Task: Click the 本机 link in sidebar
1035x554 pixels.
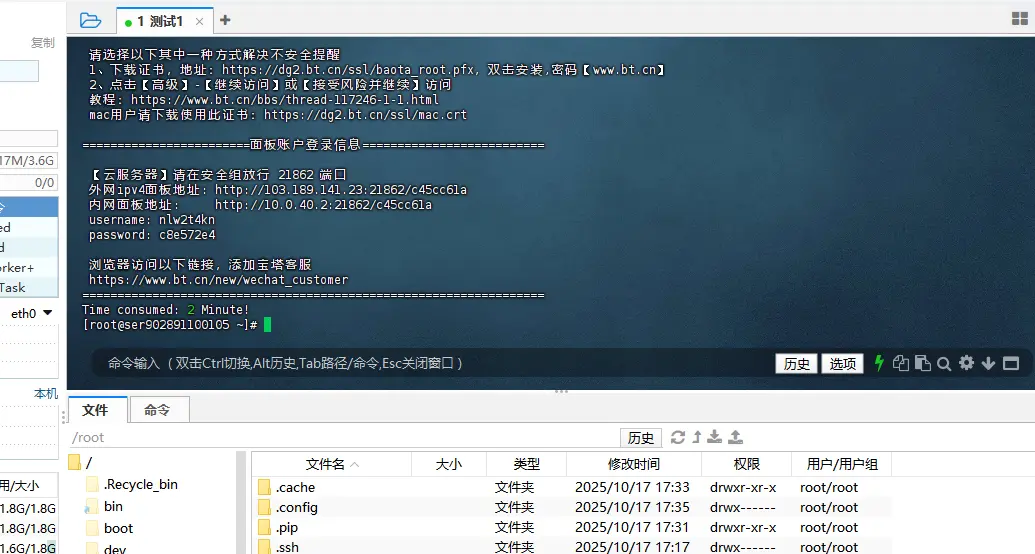Action: tap(46, 394)
